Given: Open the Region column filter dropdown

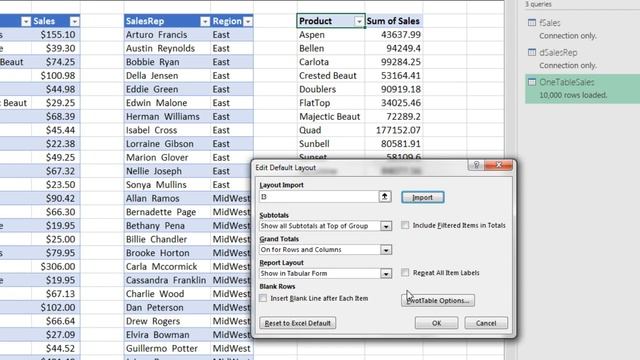Looking at the screenshot, I should [x=248, y=21].
